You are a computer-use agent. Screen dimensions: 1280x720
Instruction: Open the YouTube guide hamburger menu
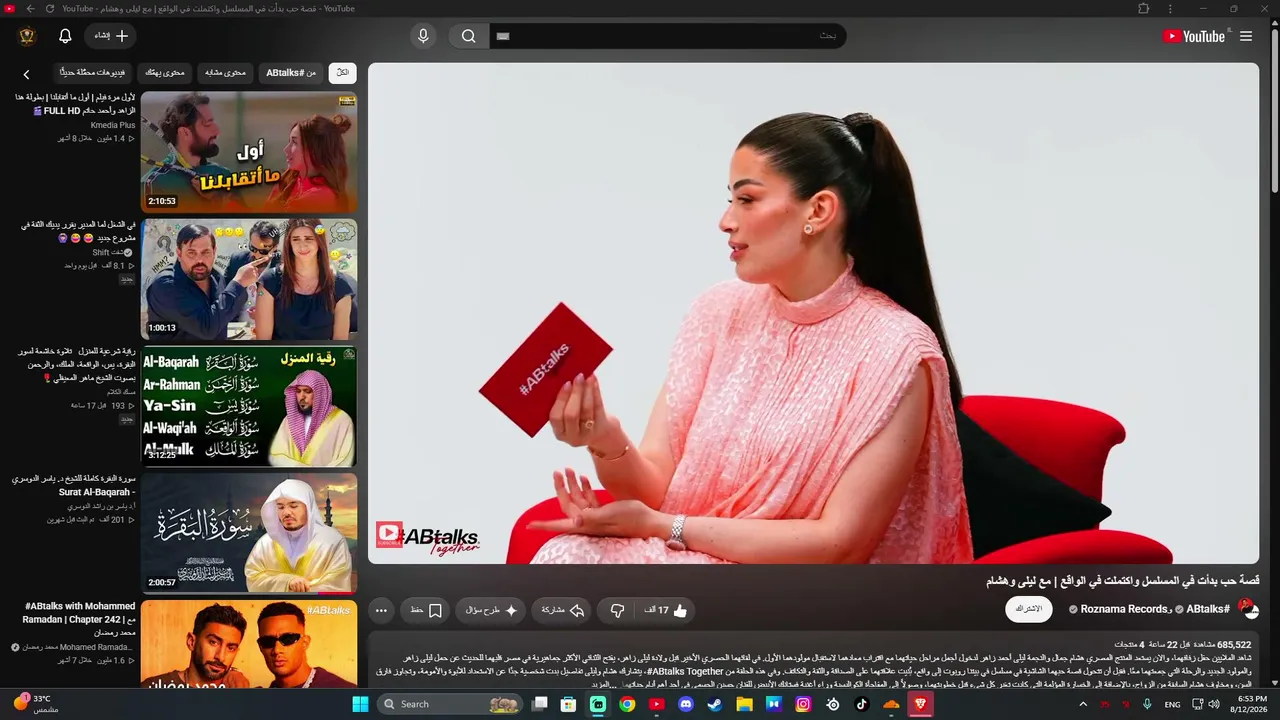(1246, 36)
